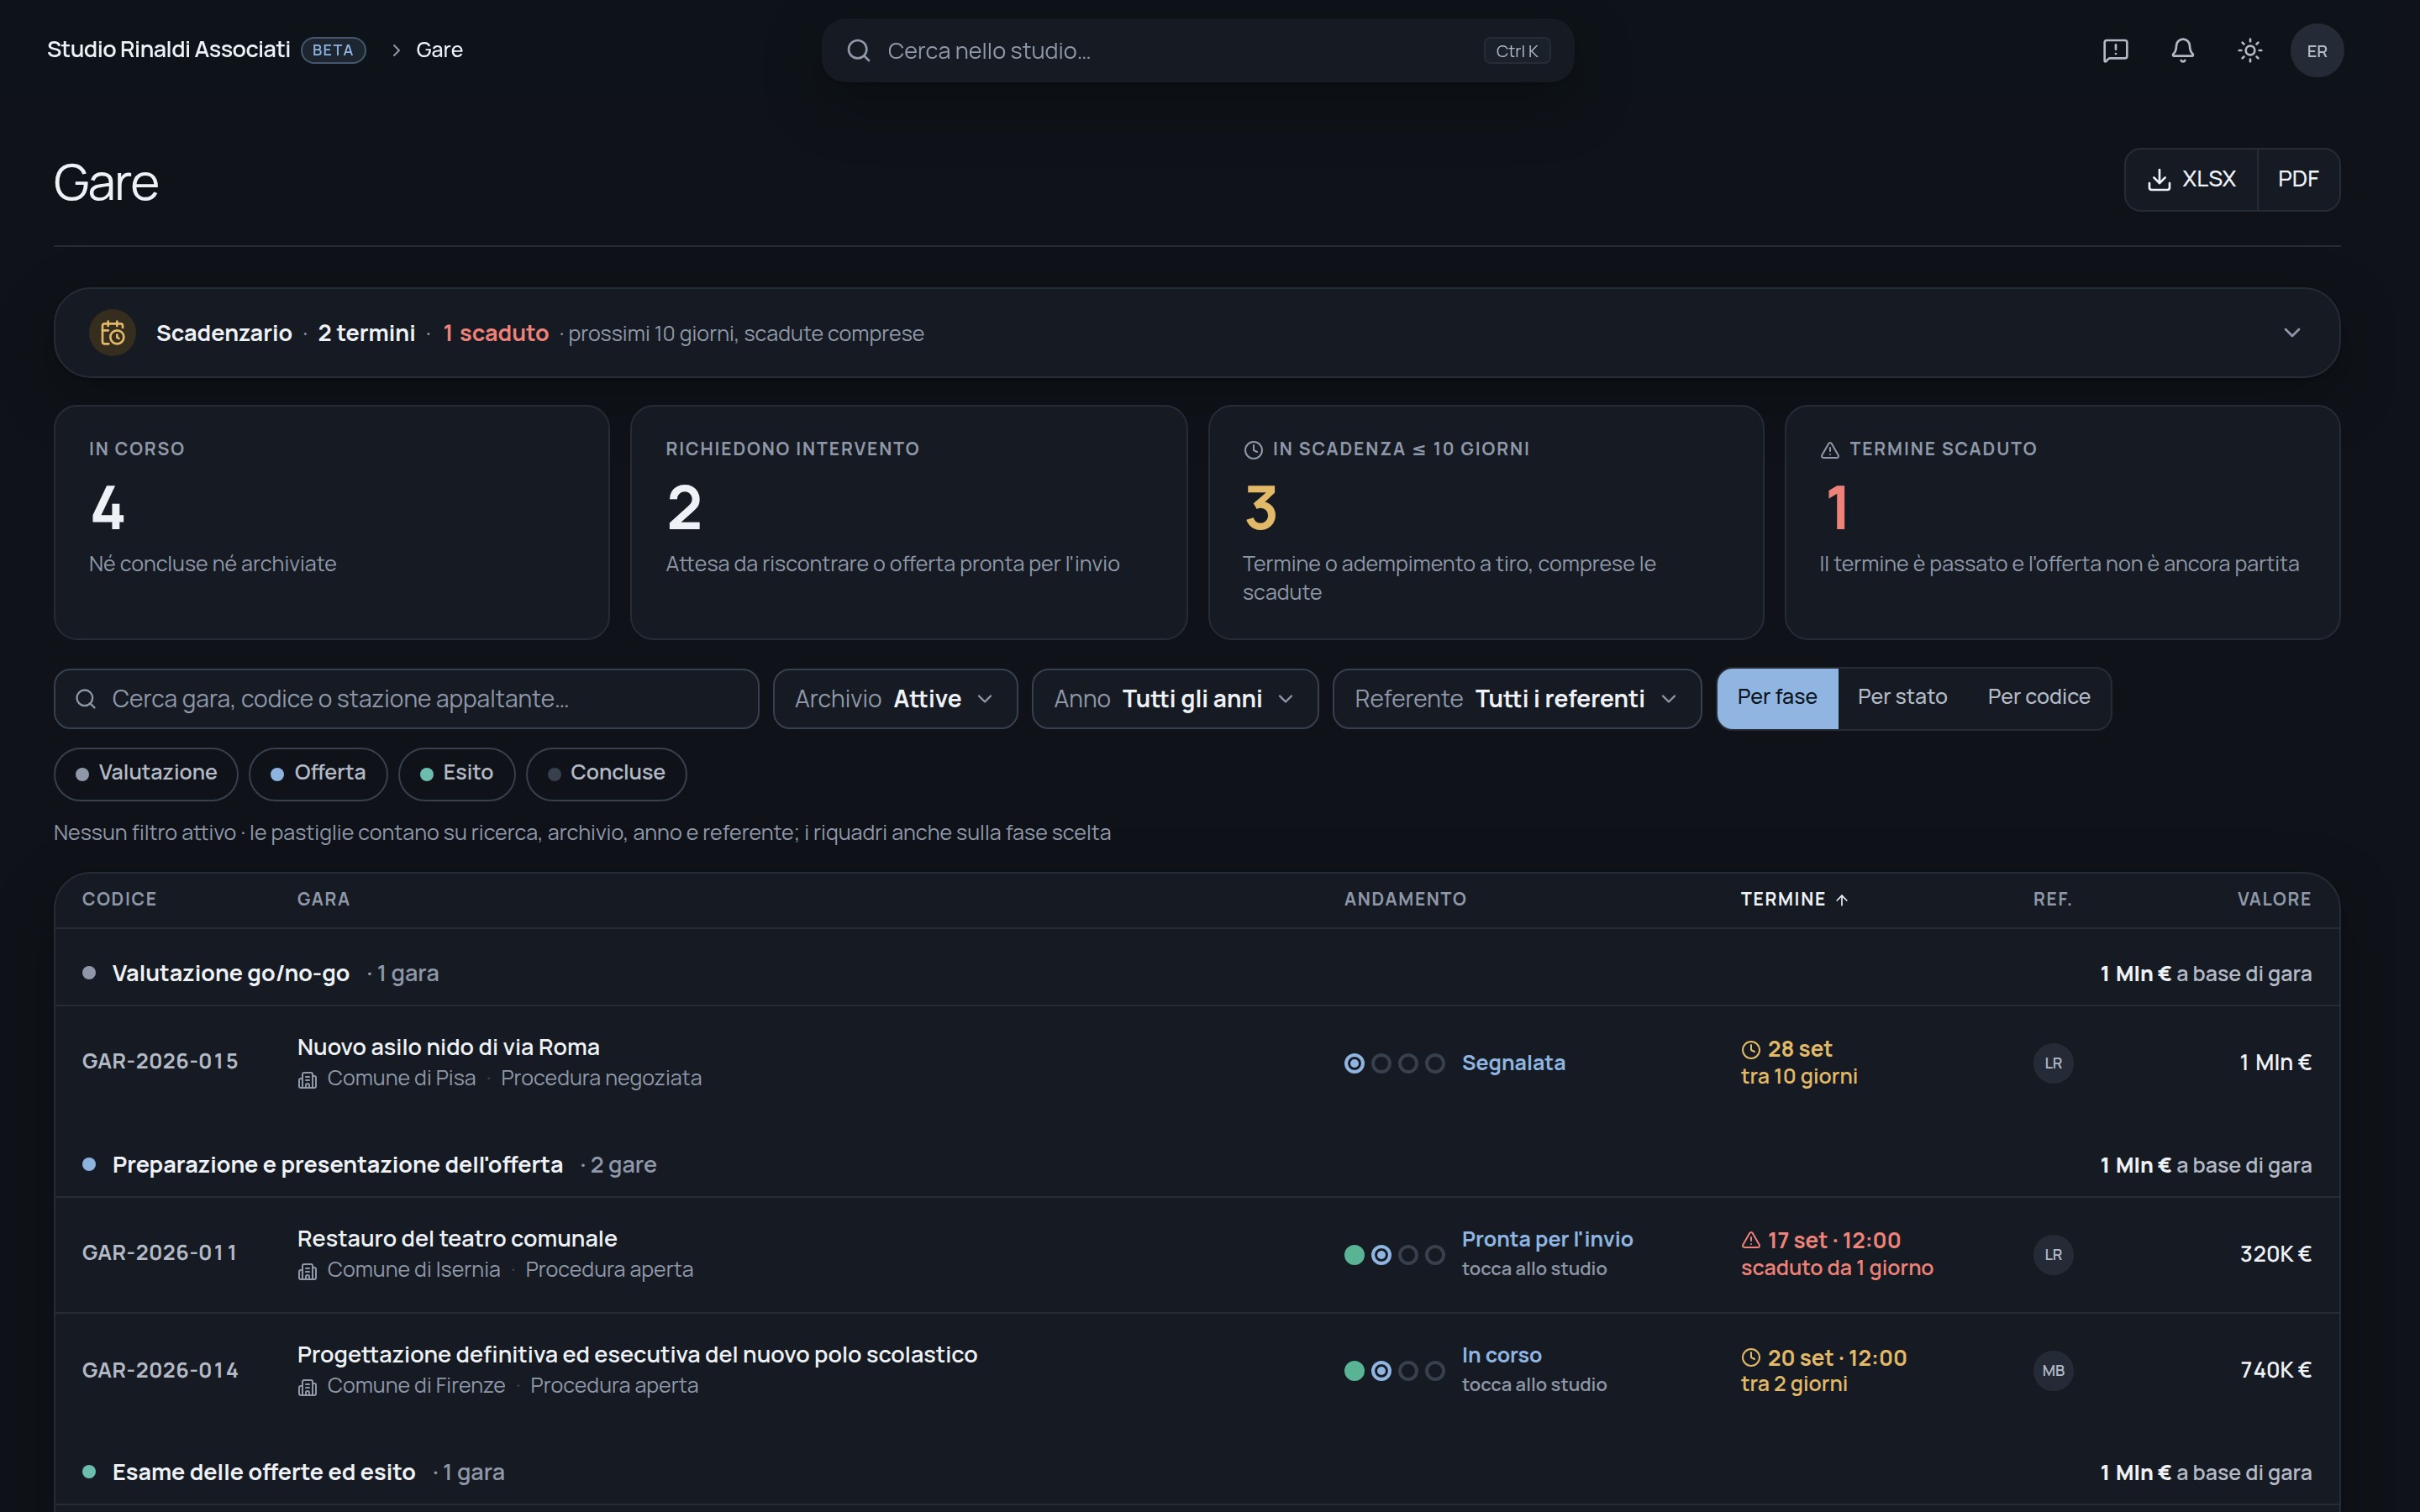Toggle the Offerta phase filter pill

(x=318, y=773)
